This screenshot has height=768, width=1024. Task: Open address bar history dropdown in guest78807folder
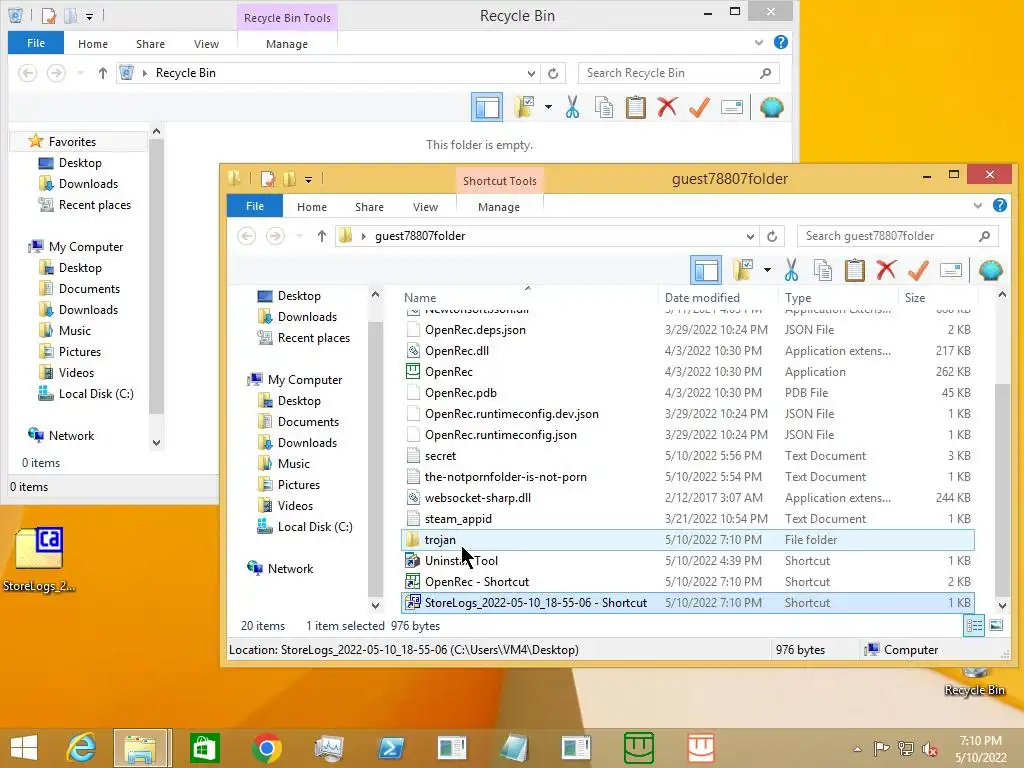[750, 236]
